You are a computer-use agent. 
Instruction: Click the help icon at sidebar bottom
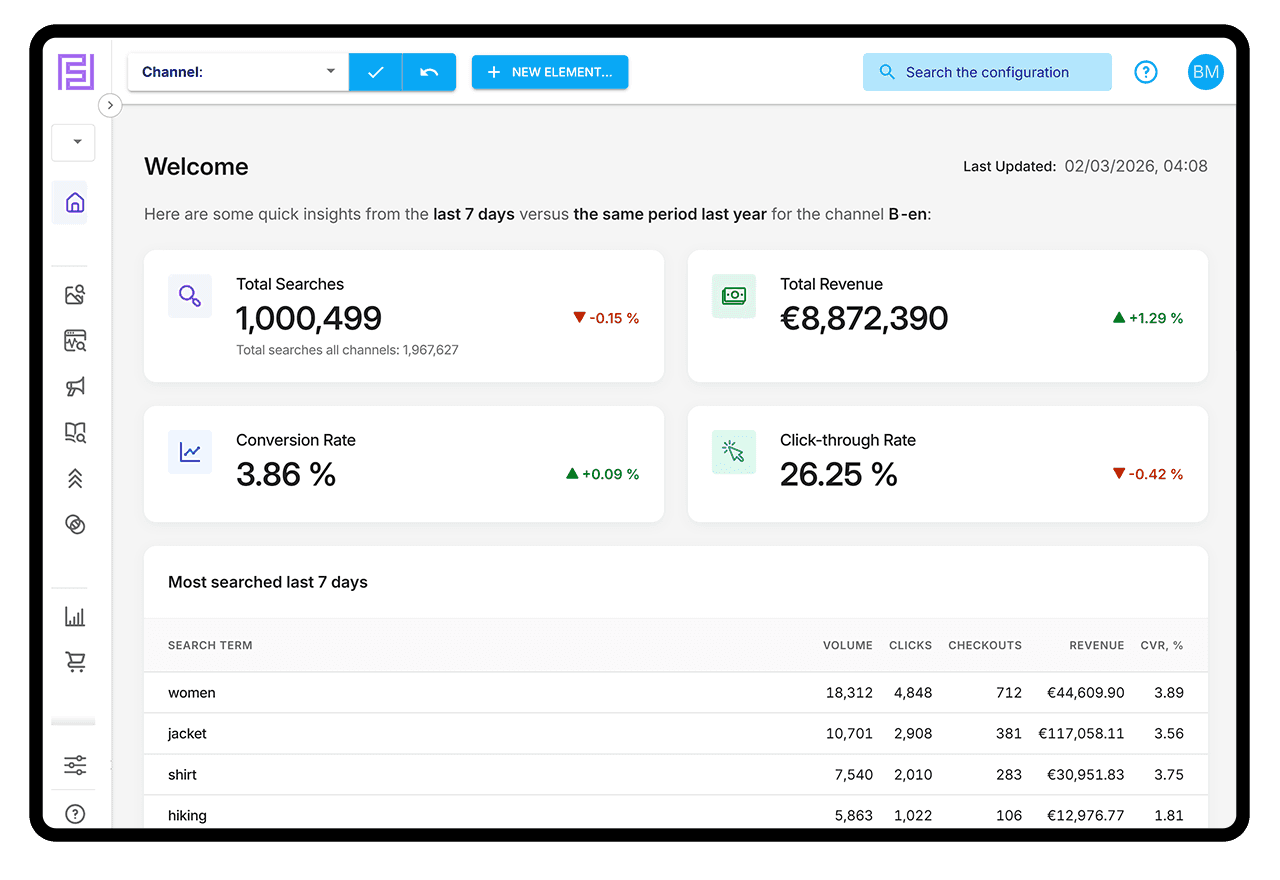click(75, 814)
